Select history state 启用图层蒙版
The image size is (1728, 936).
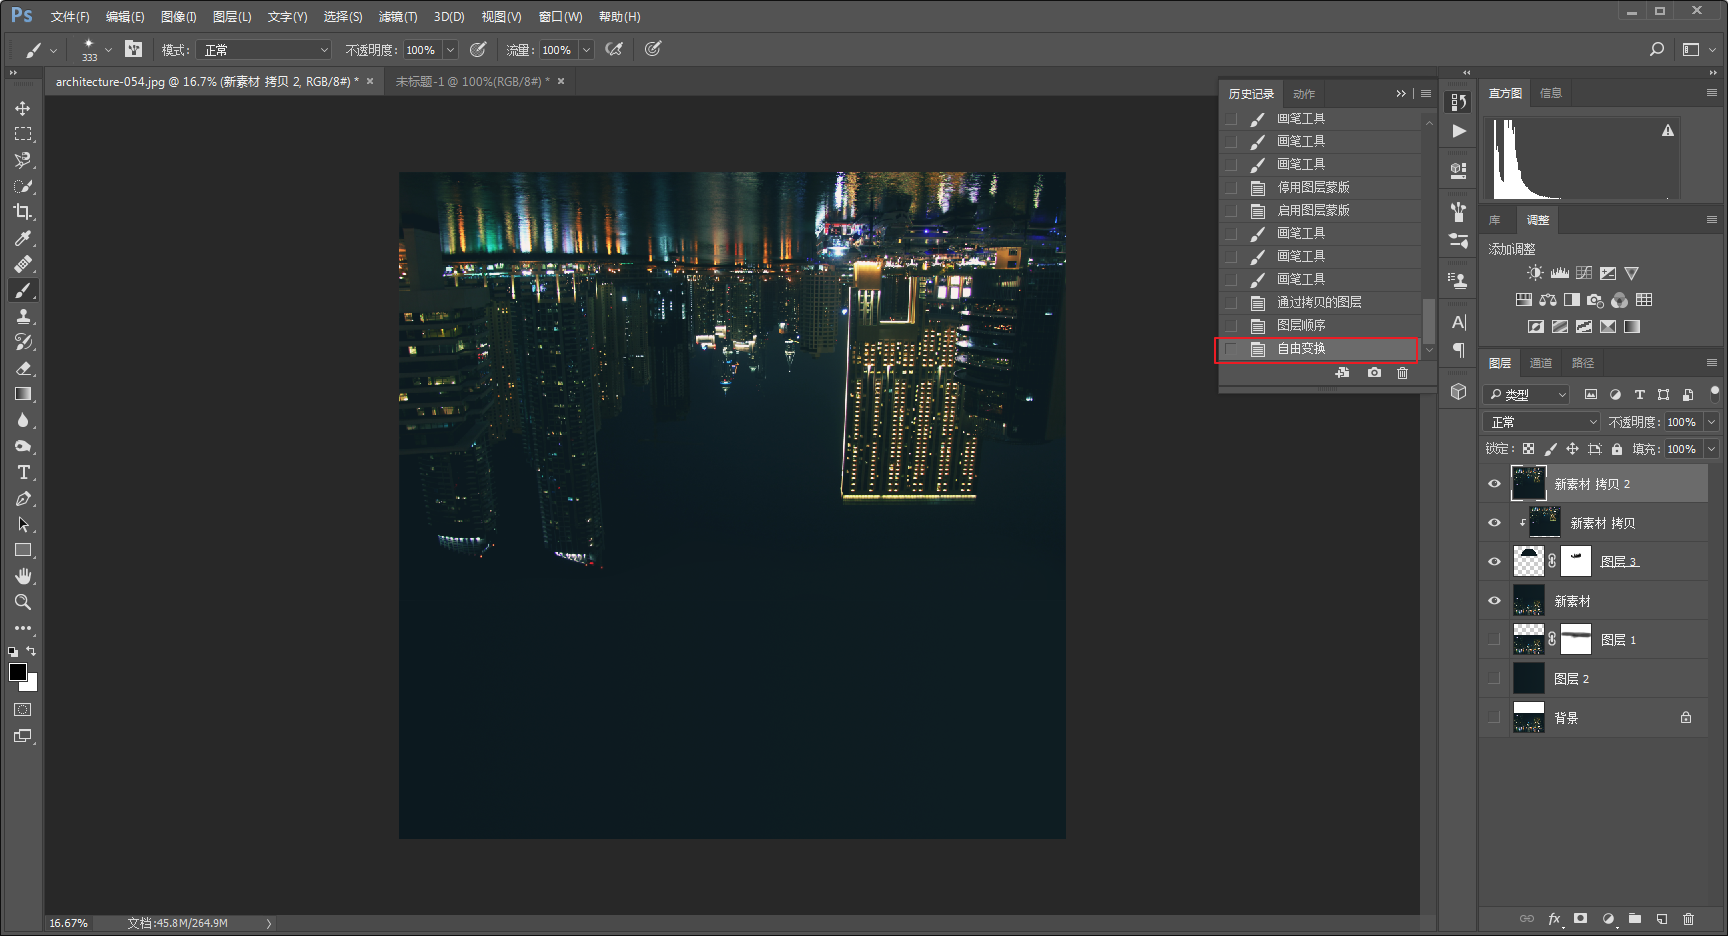(1321, 210)
